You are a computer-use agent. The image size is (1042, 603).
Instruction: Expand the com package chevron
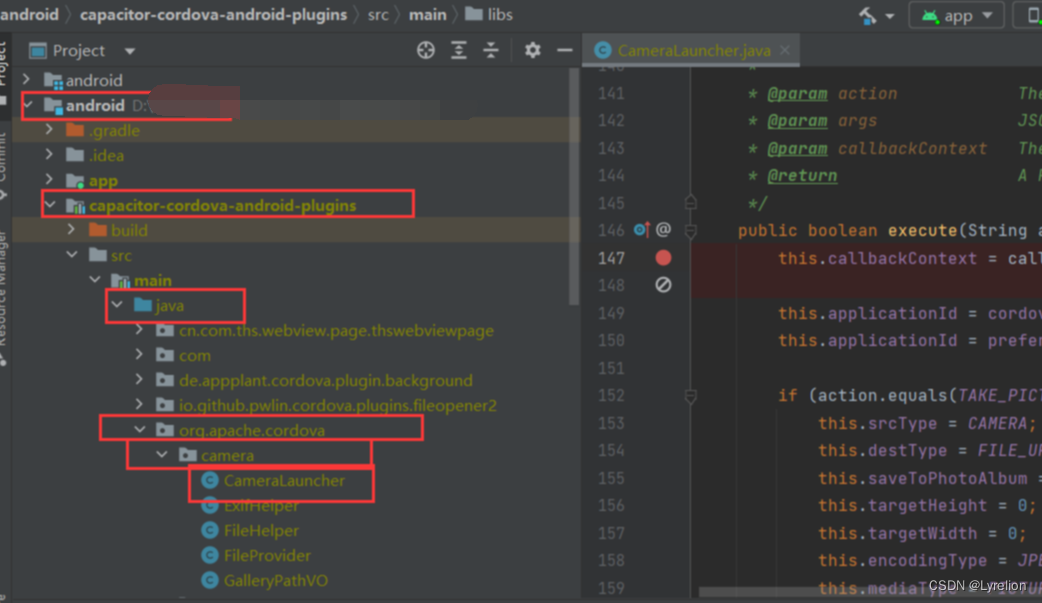140,355
